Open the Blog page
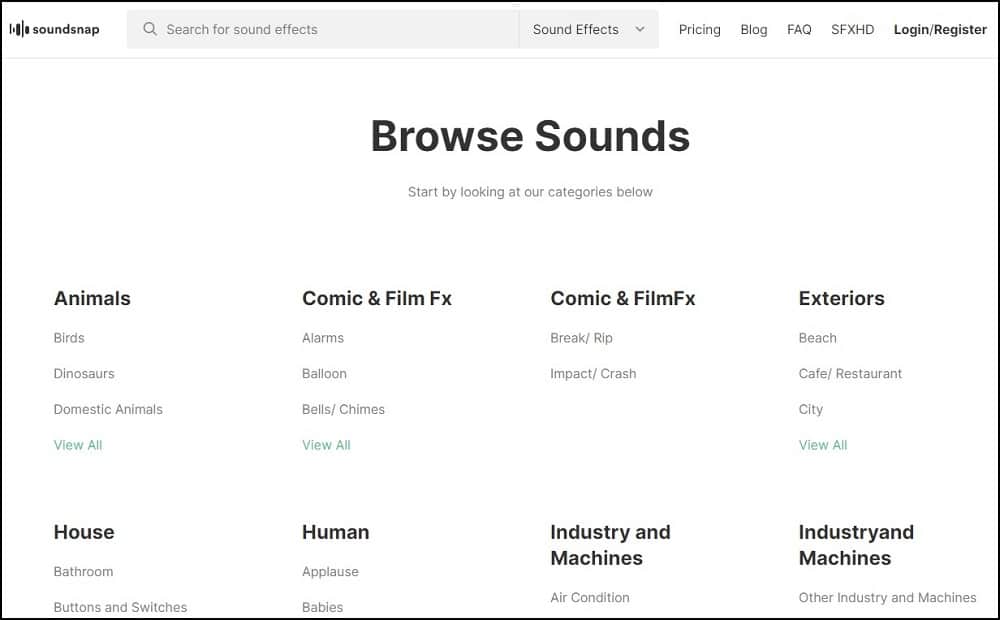 click(x=753, y=30)
